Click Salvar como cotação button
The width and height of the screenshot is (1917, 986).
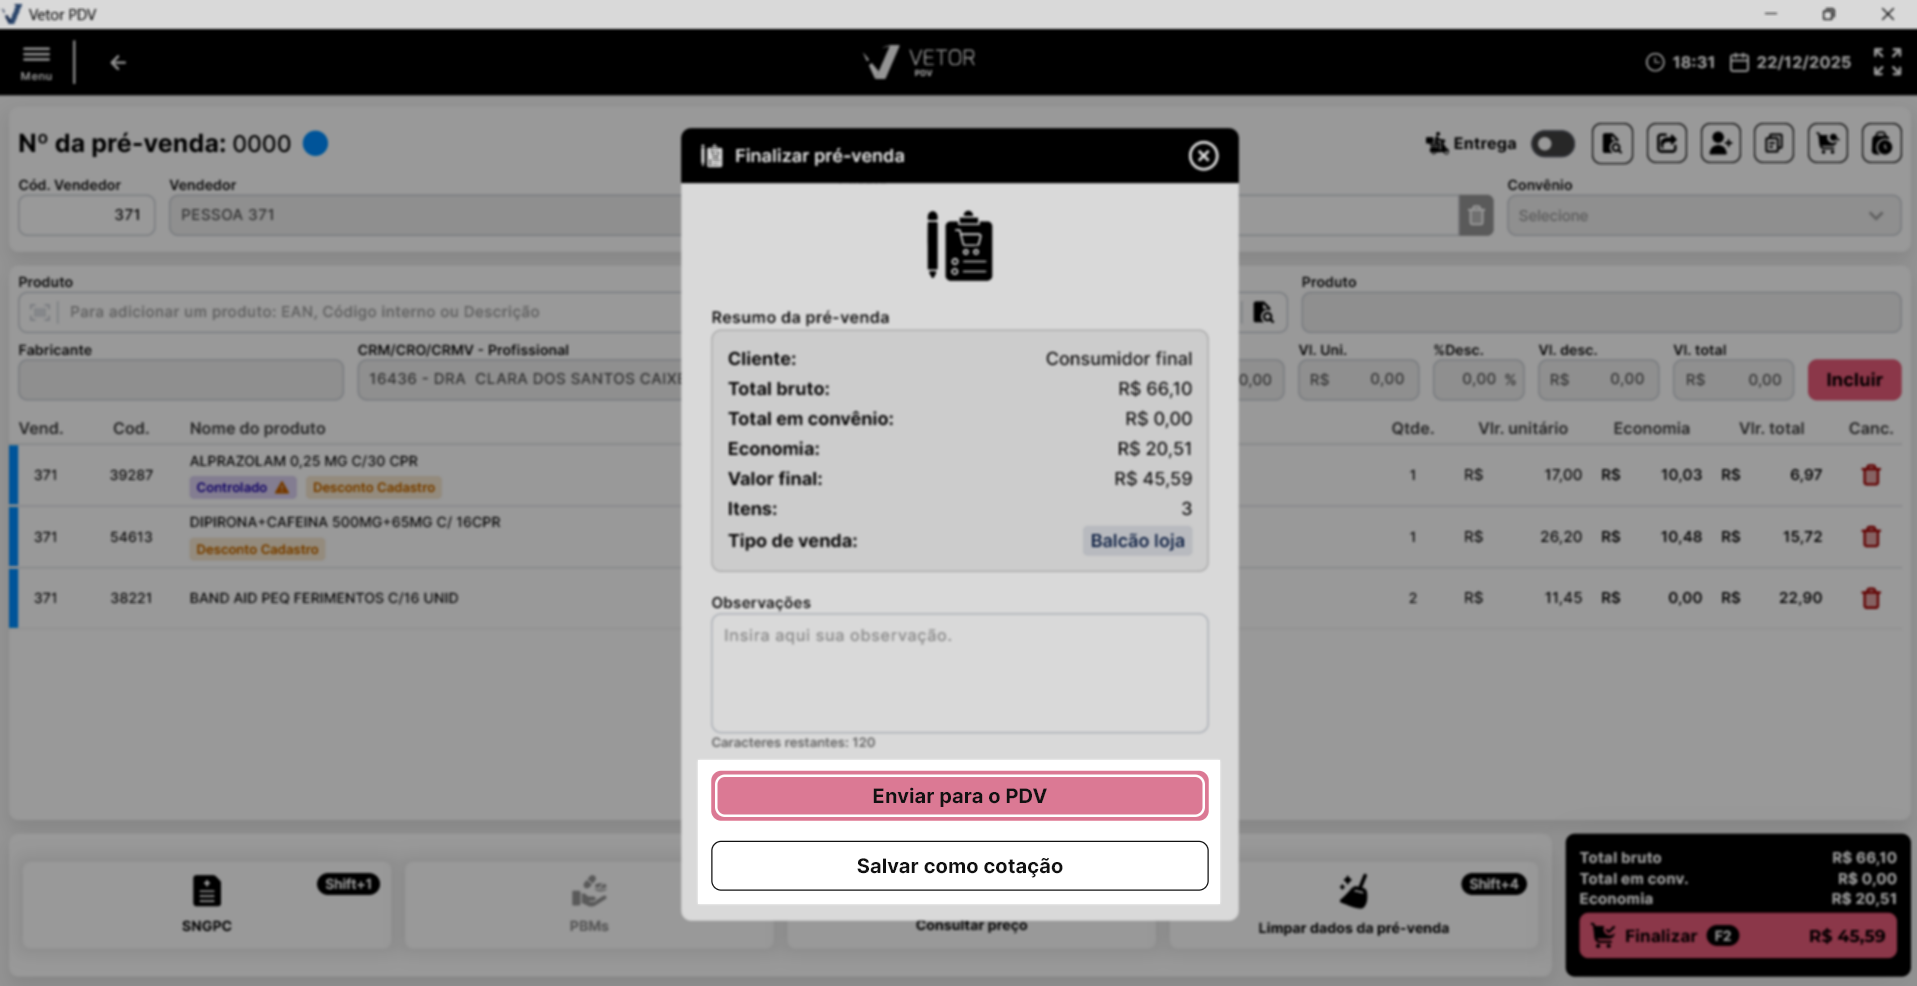coord(959,866)
